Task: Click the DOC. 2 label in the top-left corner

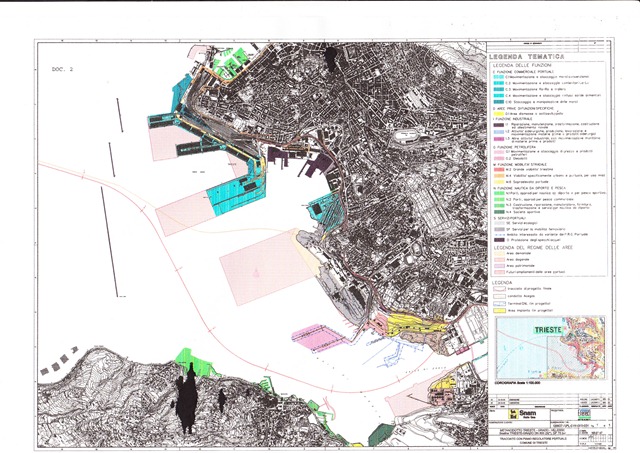Action: coord(63,71)
